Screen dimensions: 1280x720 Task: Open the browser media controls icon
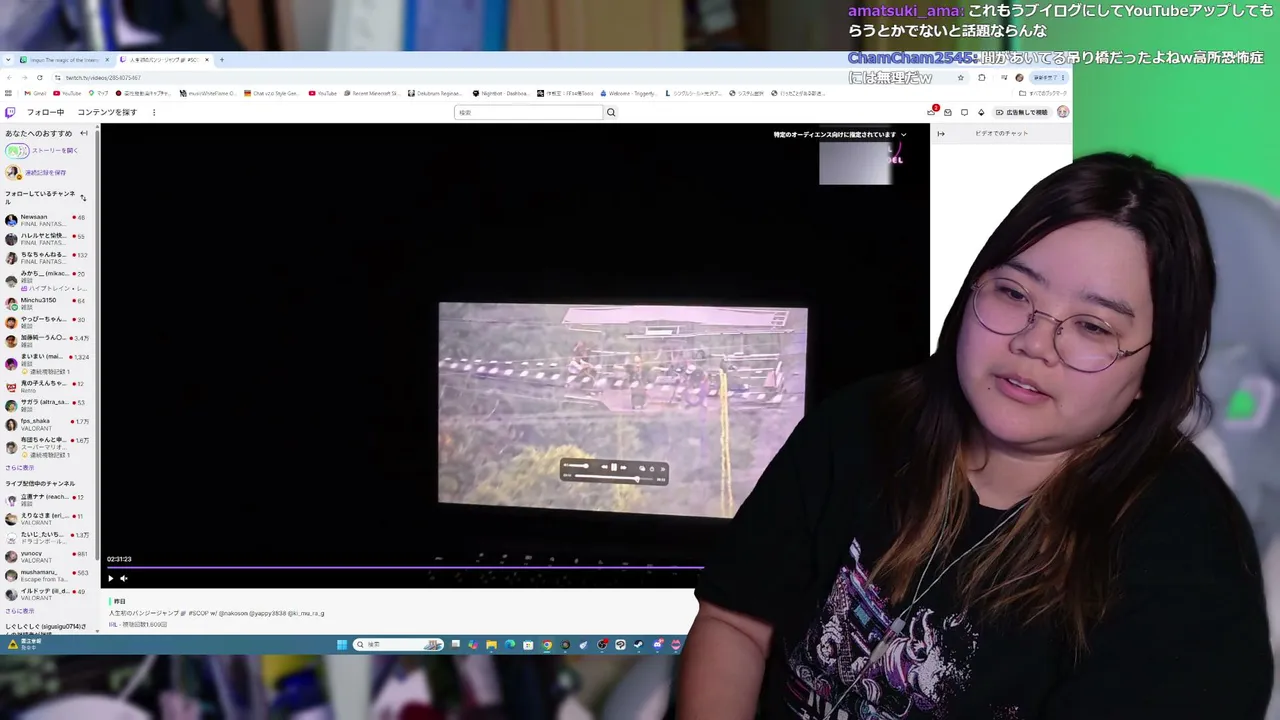(1002, 77)
